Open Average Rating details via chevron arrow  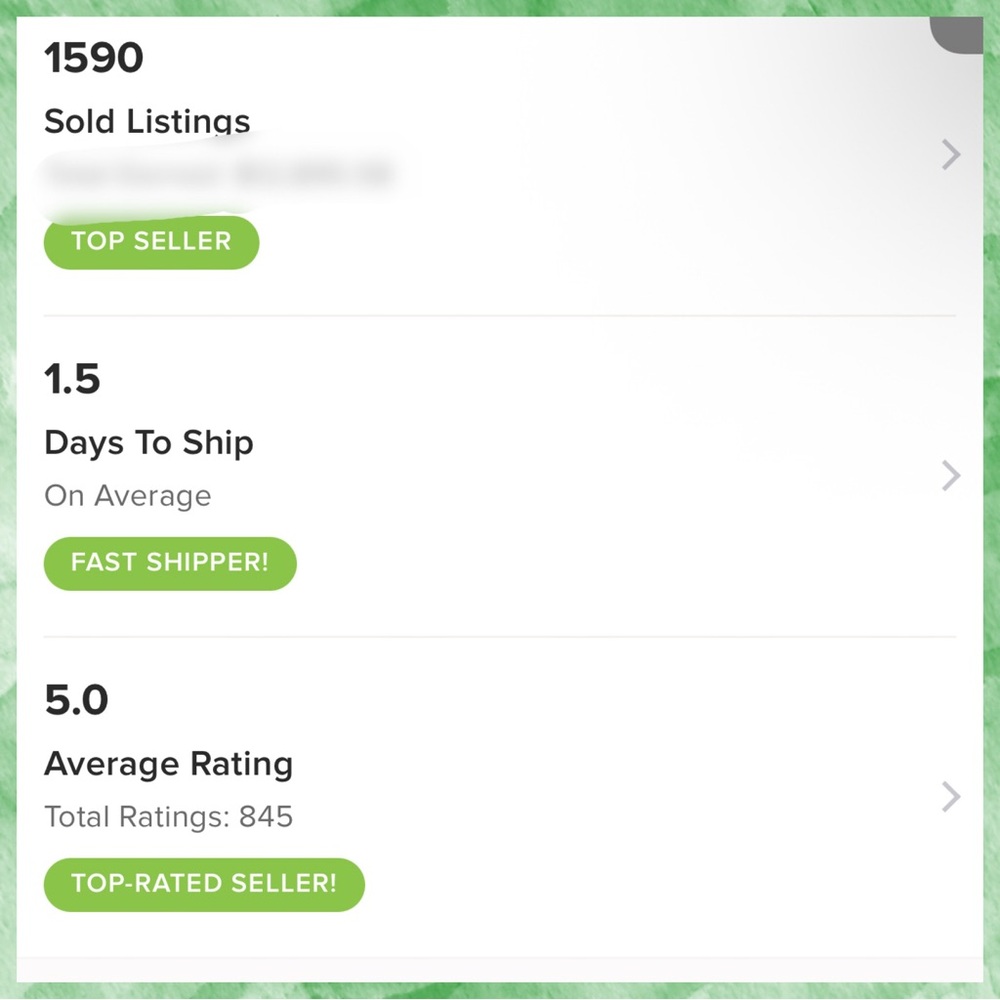click(x=951, y=797)
